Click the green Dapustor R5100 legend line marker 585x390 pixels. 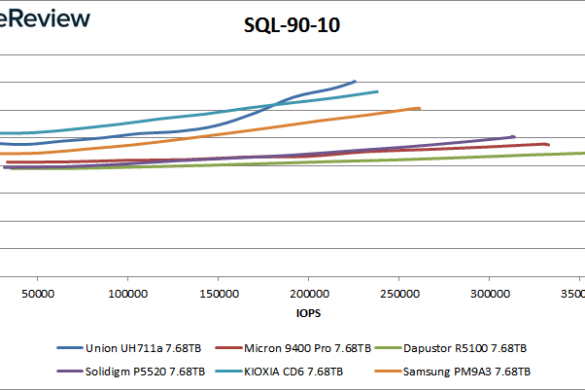388,348
